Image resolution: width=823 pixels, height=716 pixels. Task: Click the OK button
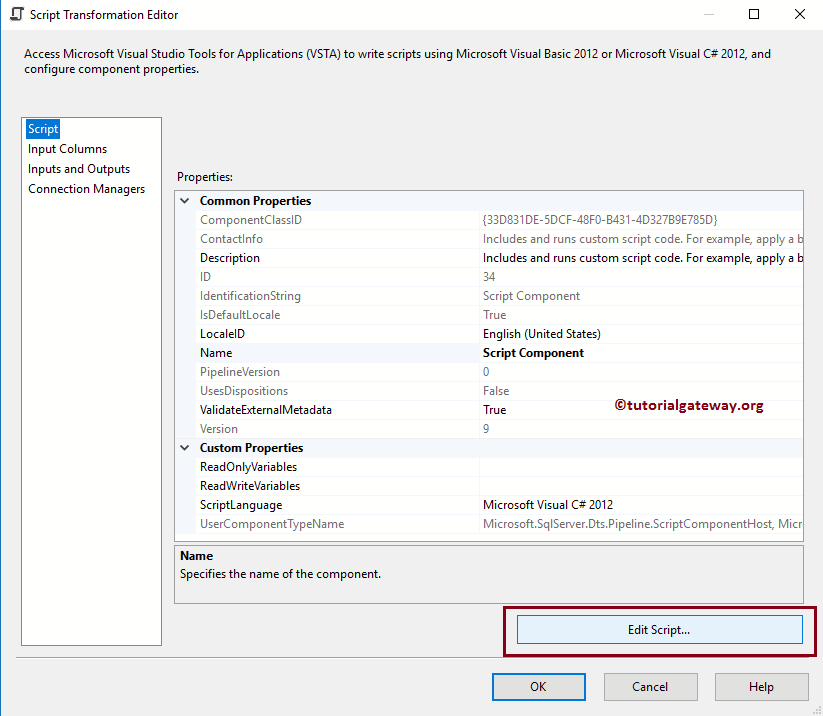[538, 687]
